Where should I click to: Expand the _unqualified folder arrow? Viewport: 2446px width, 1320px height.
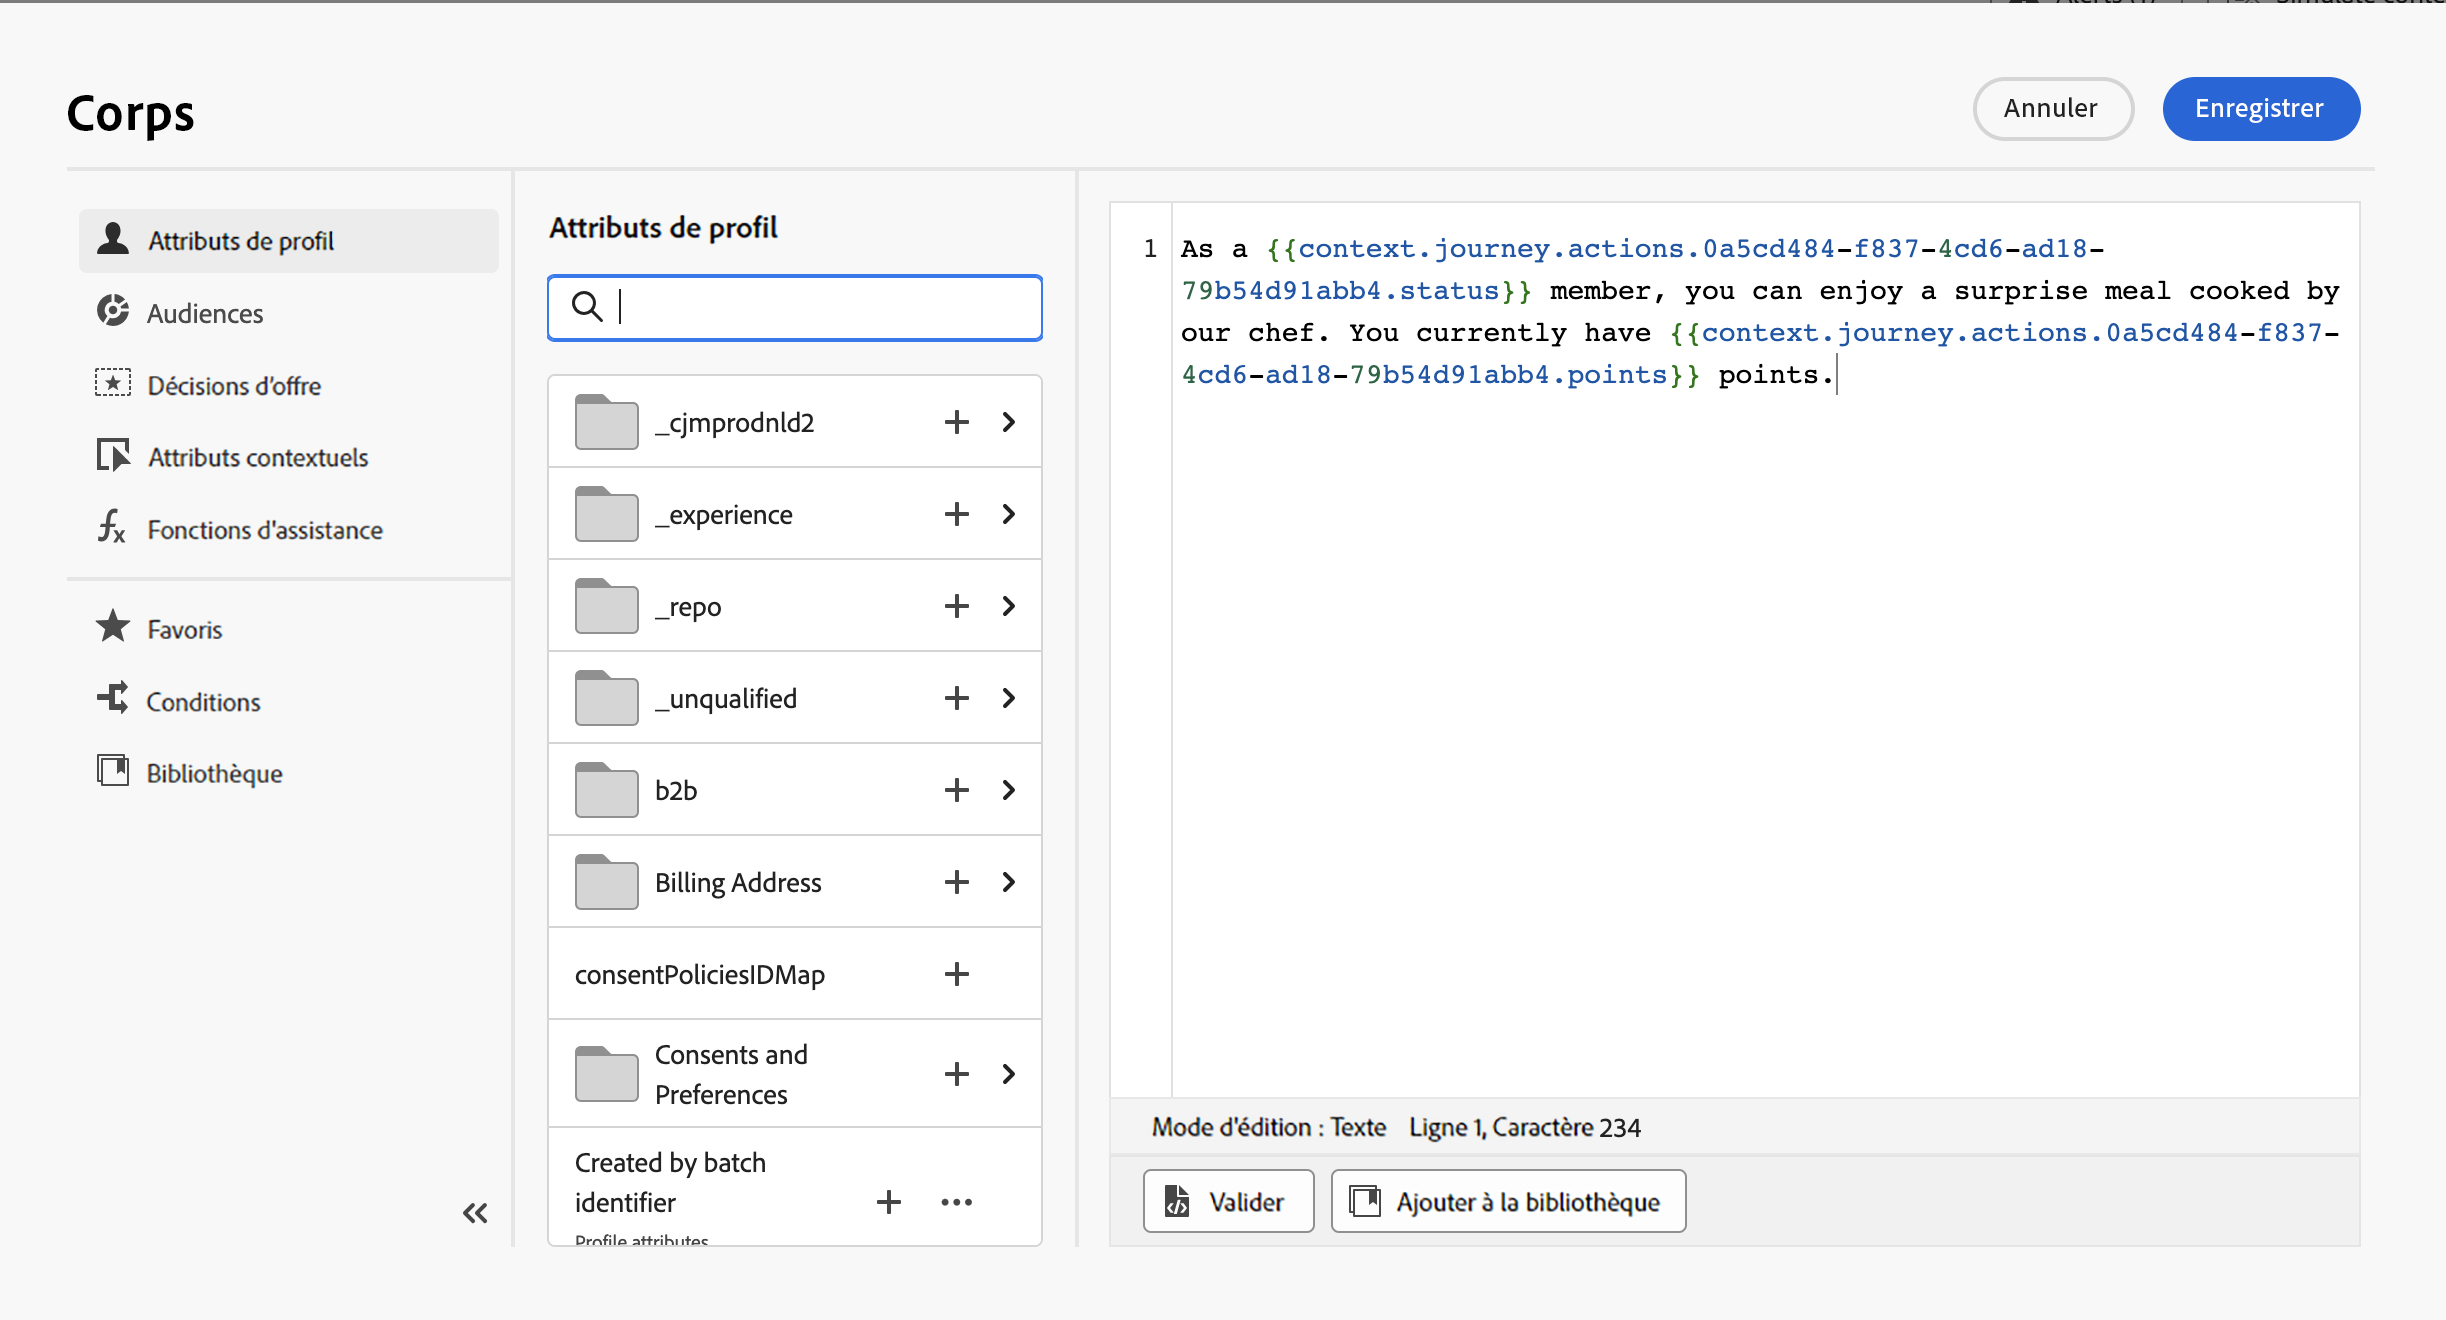point(1008,698)
